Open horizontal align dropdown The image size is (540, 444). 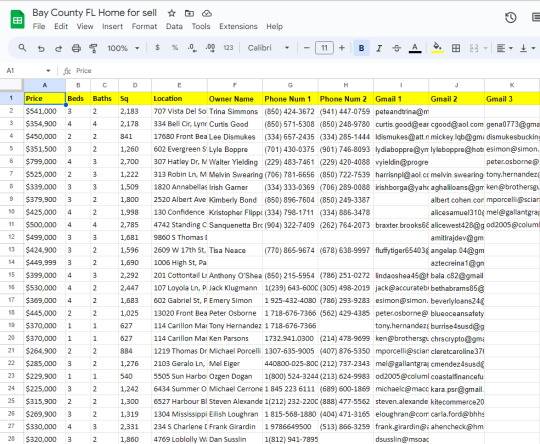point(504,48)
